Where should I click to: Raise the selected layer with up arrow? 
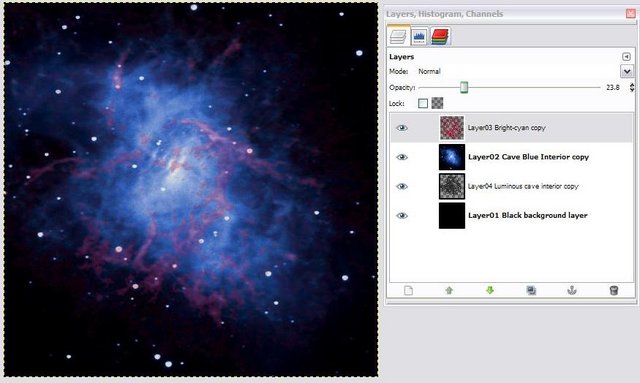coord(449,290)
